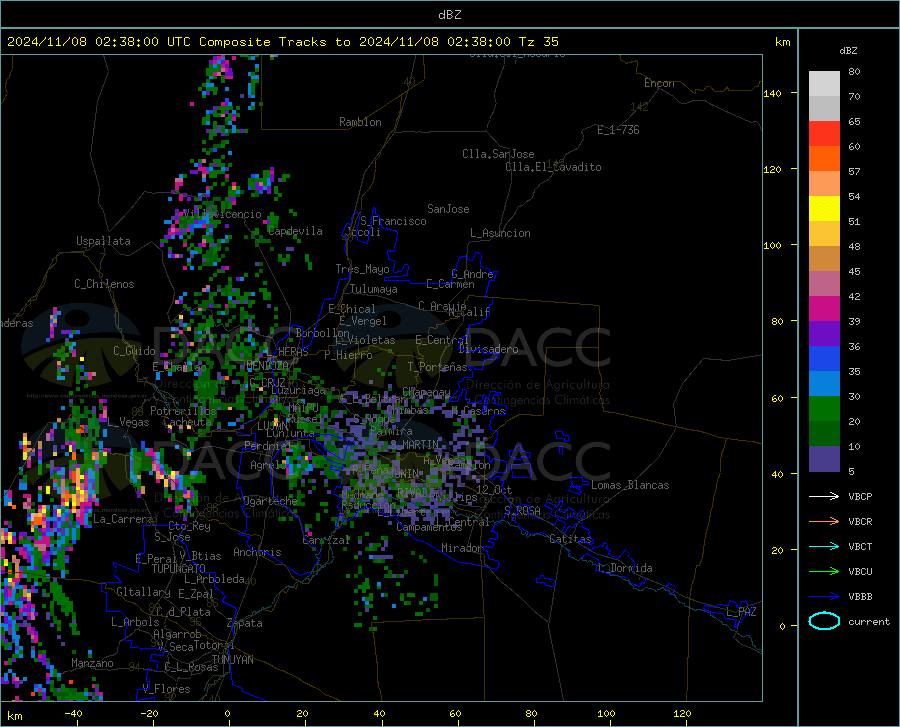Click the Mirador label on map
900x727 pixels.
pos(461,548)
